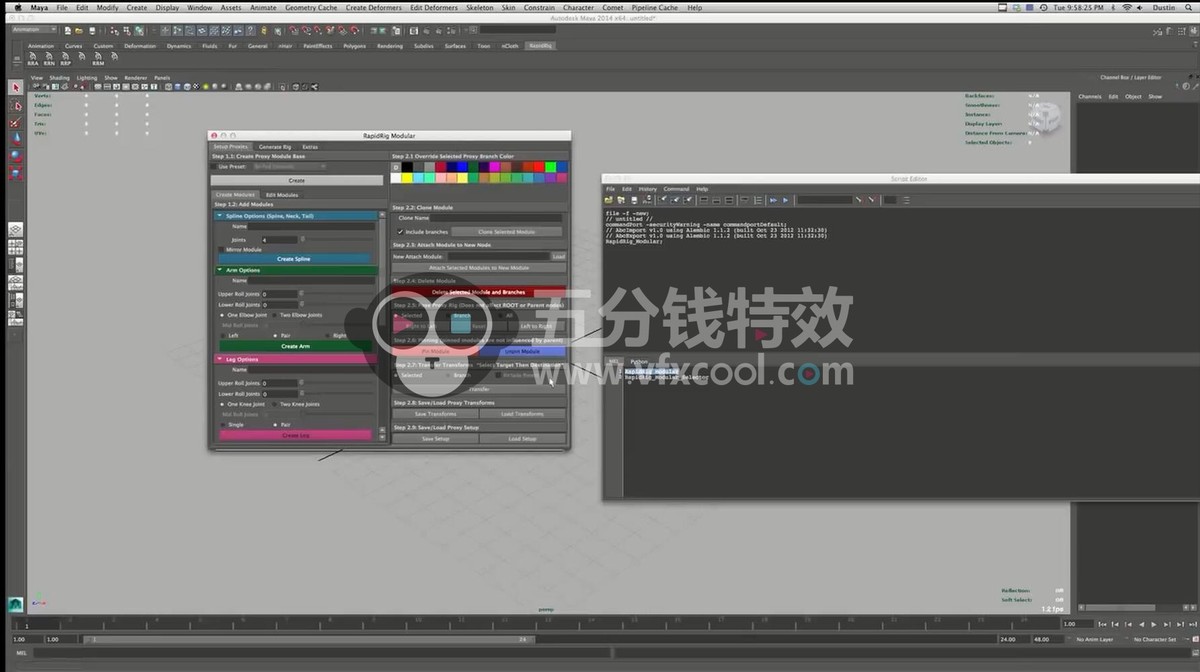The width and height of the screenshot is (1200, 672).
Task: Choose the black proxy branch color swatch
Action: coord(407,167)
